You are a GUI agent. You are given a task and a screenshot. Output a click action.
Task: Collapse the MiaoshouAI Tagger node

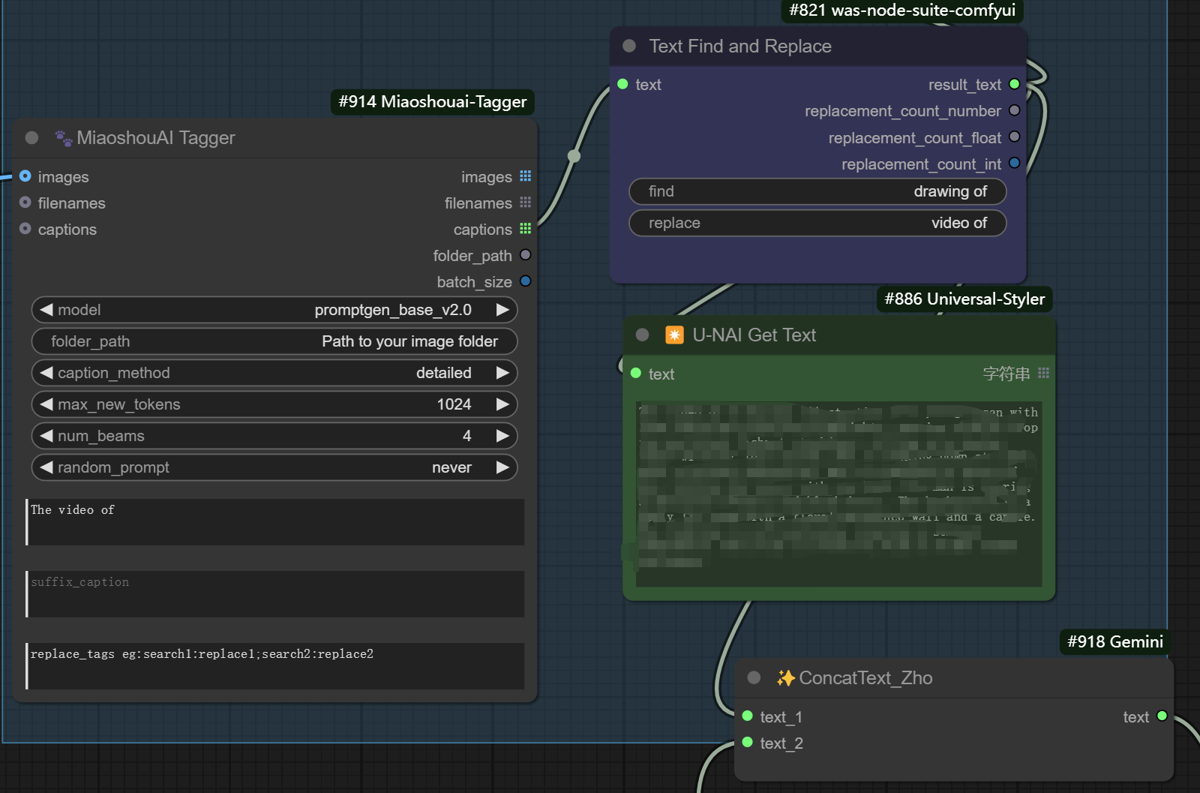click(32, 138)
